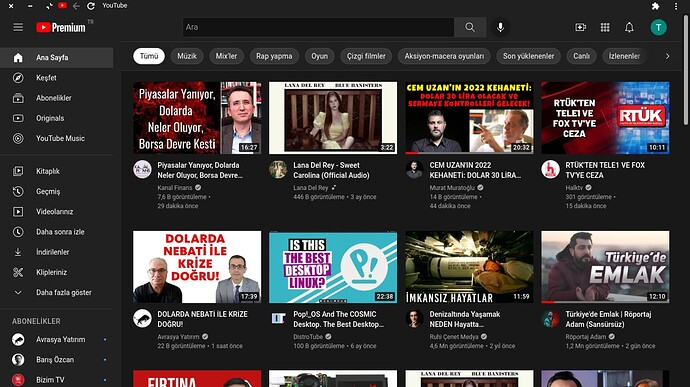The height and width of the screenshot is (387, 690).
Task: Select Aksiyon-macera oyunları filter chip
Action: pos(444,56)
